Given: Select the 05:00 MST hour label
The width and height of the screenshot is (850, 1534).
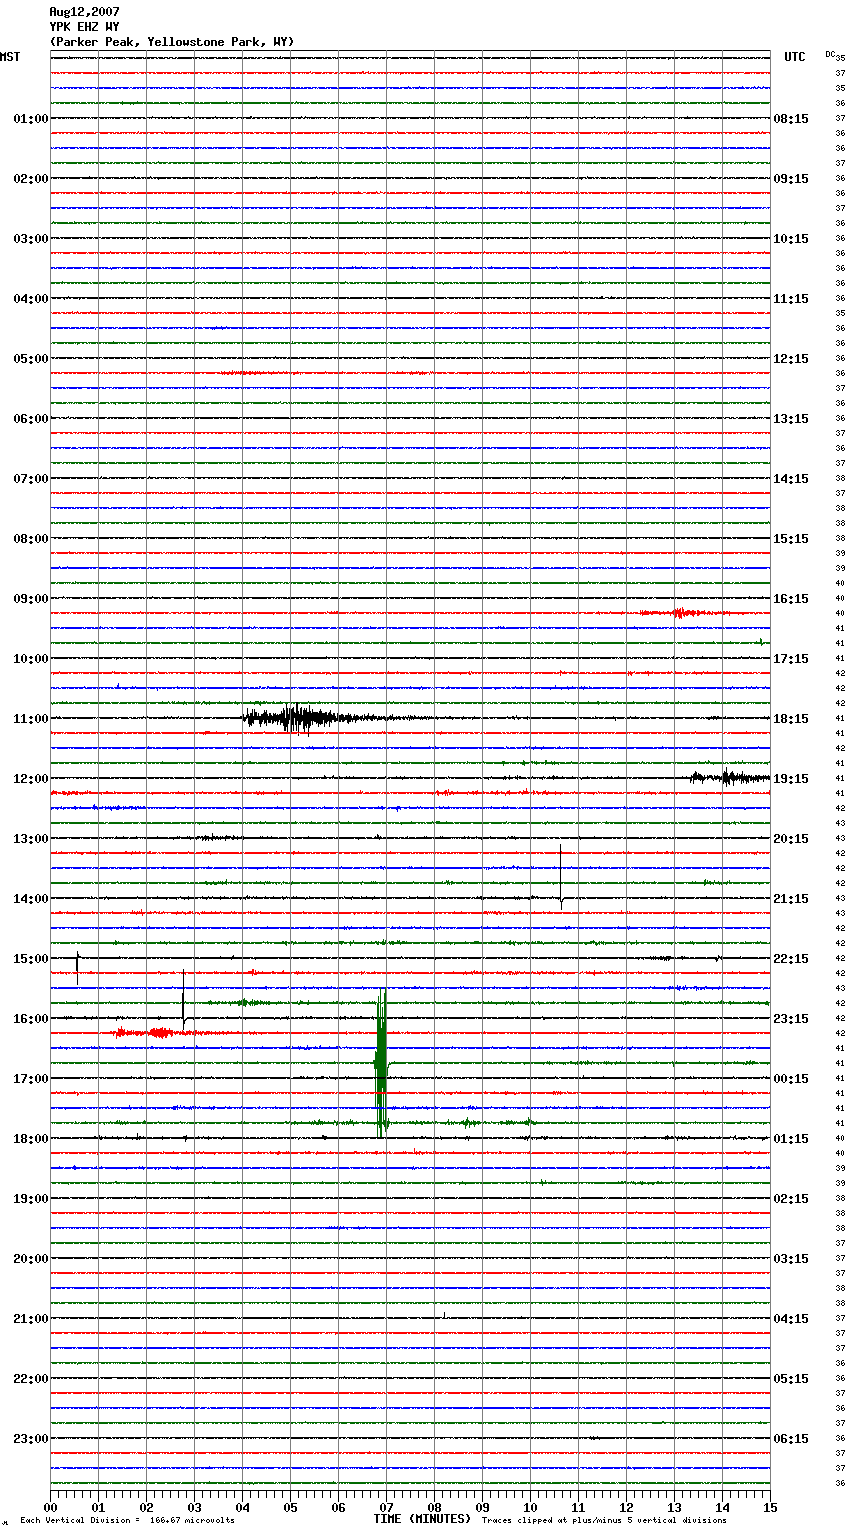Looking at the screenshot, I should click(x=31, y=359).
